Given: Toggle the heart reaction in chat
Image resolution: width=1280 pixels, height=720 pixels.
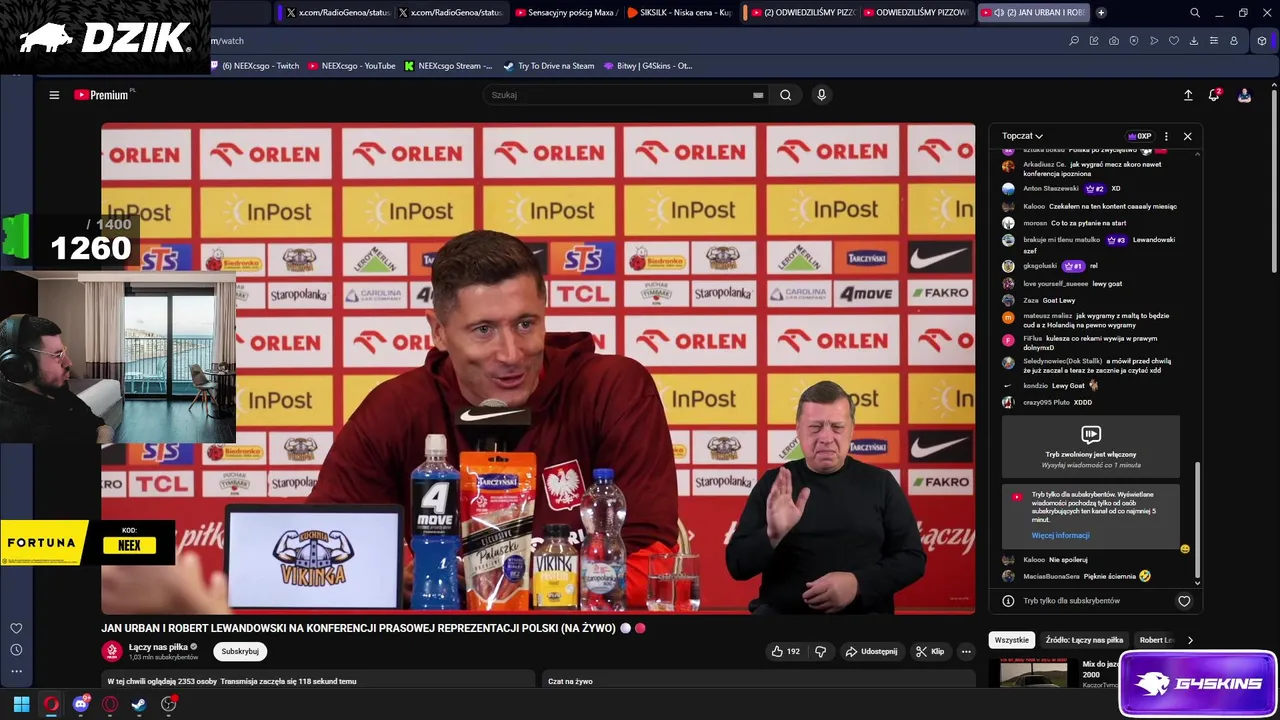Looking at the screenshot, I should (1184, 601).
